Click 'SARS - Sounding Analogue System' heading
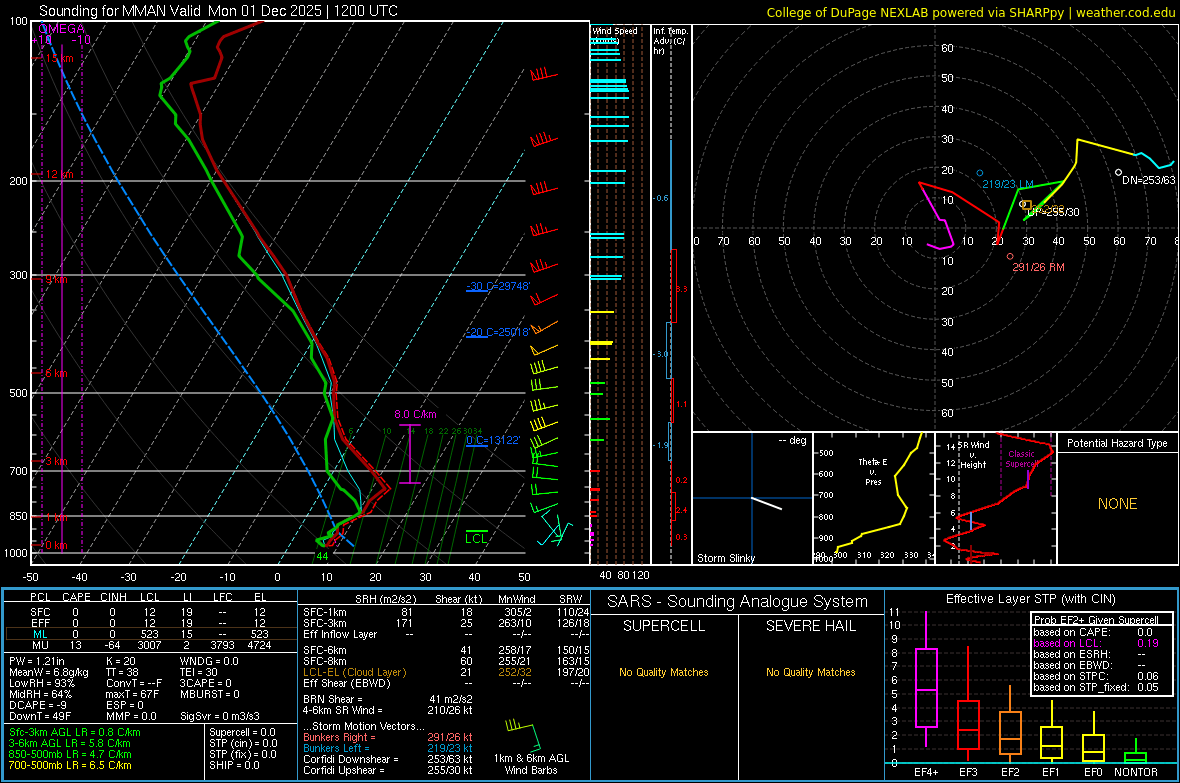 pos(738,602)
